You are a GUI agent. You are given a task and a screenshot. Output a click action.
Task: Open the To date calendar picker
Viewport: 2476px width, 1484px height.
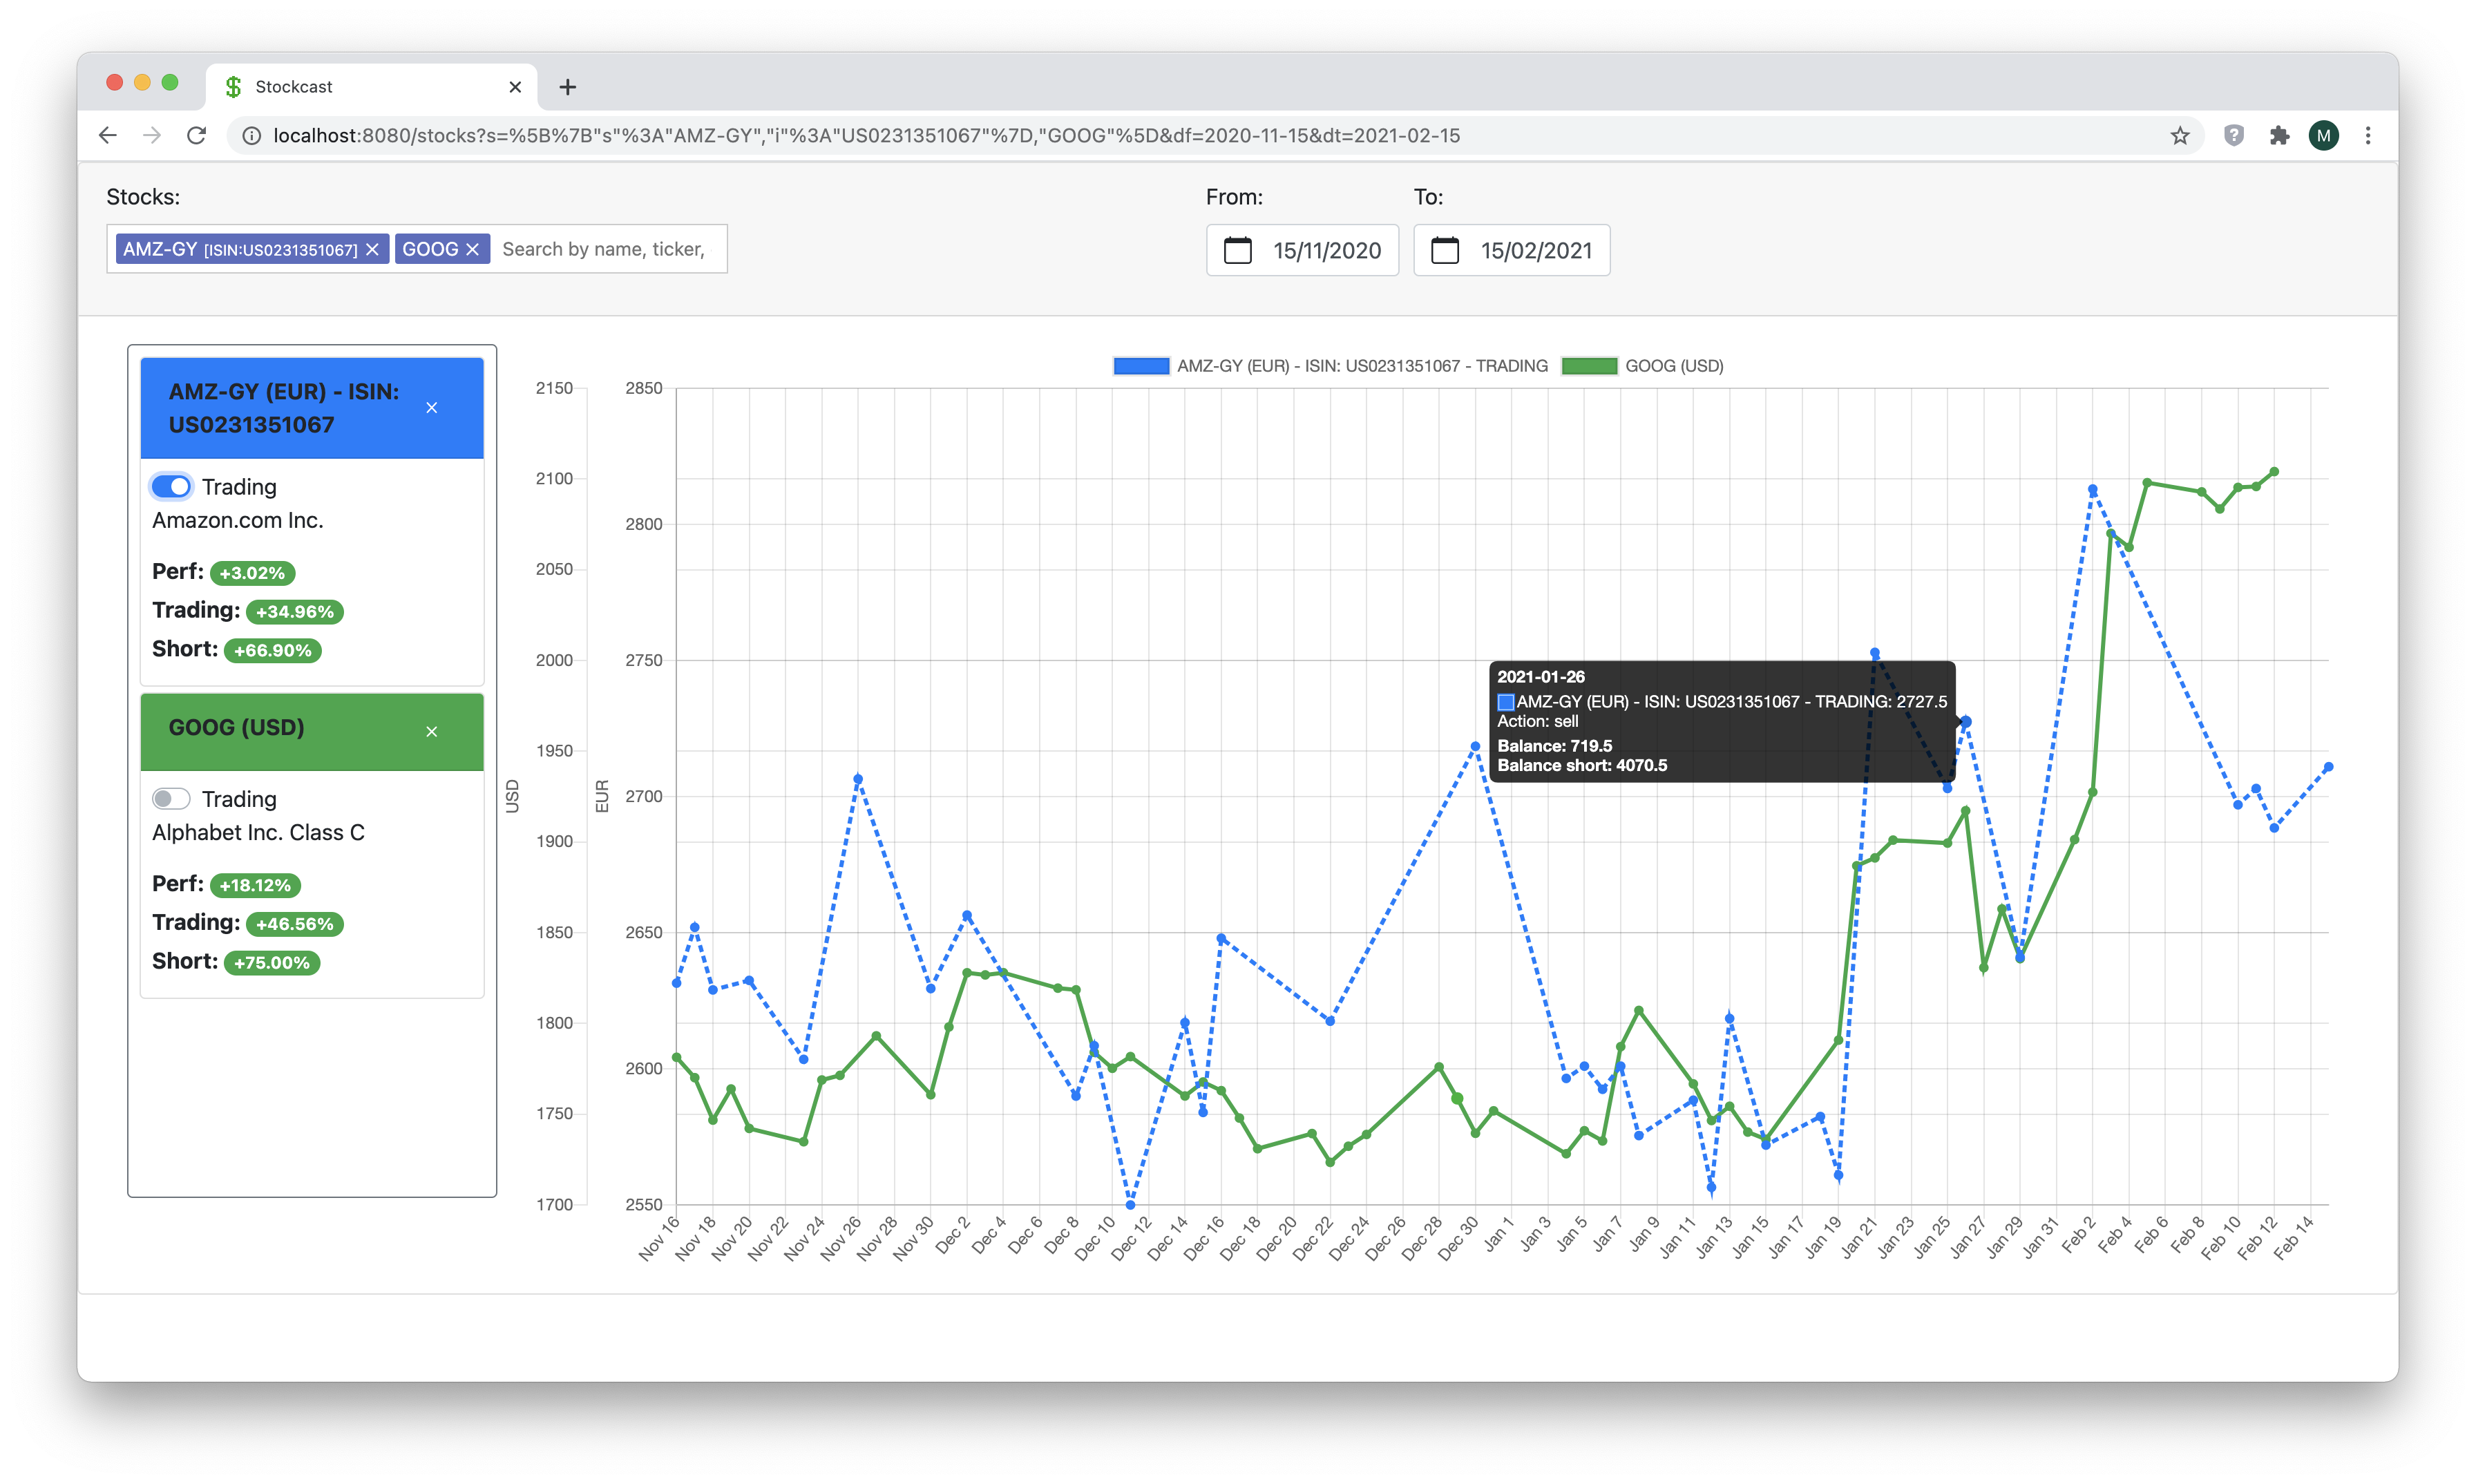click(1445, 250)
